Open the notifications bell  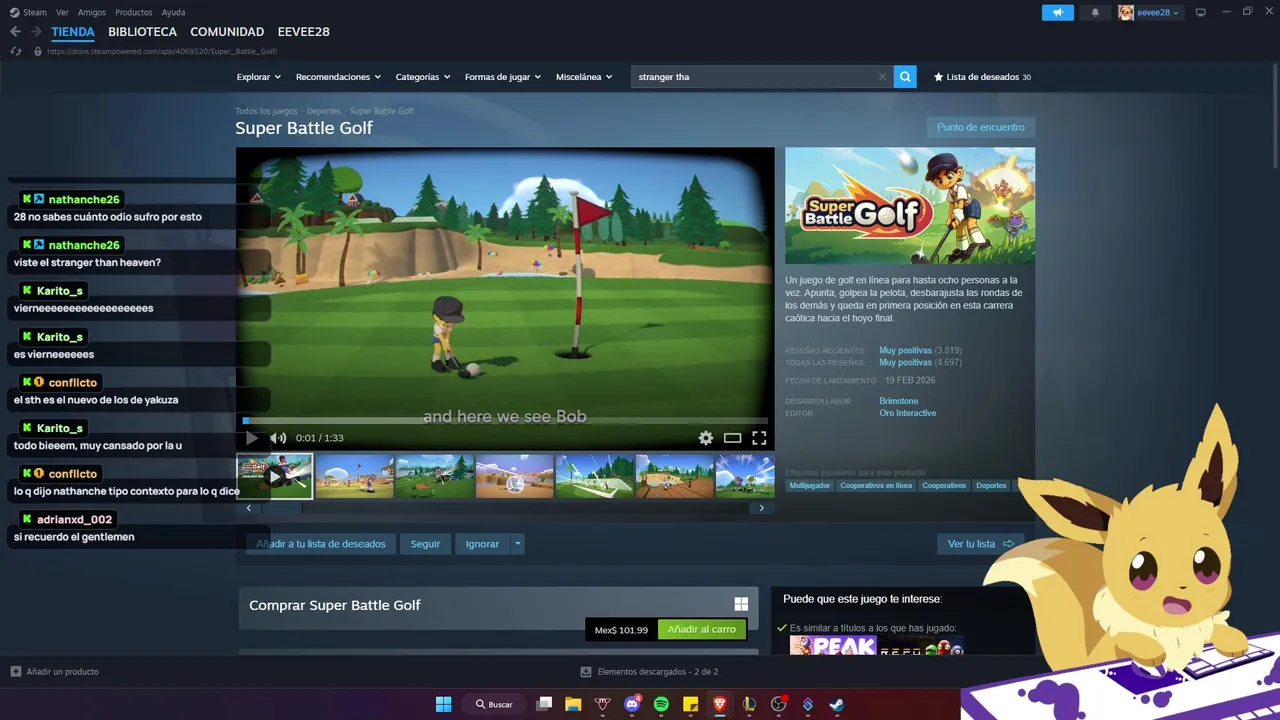pos(1095,12)
